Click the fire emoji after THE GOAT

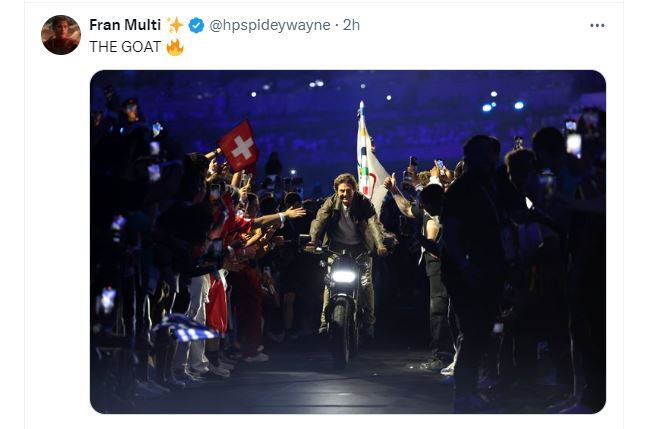coord(175,47)
